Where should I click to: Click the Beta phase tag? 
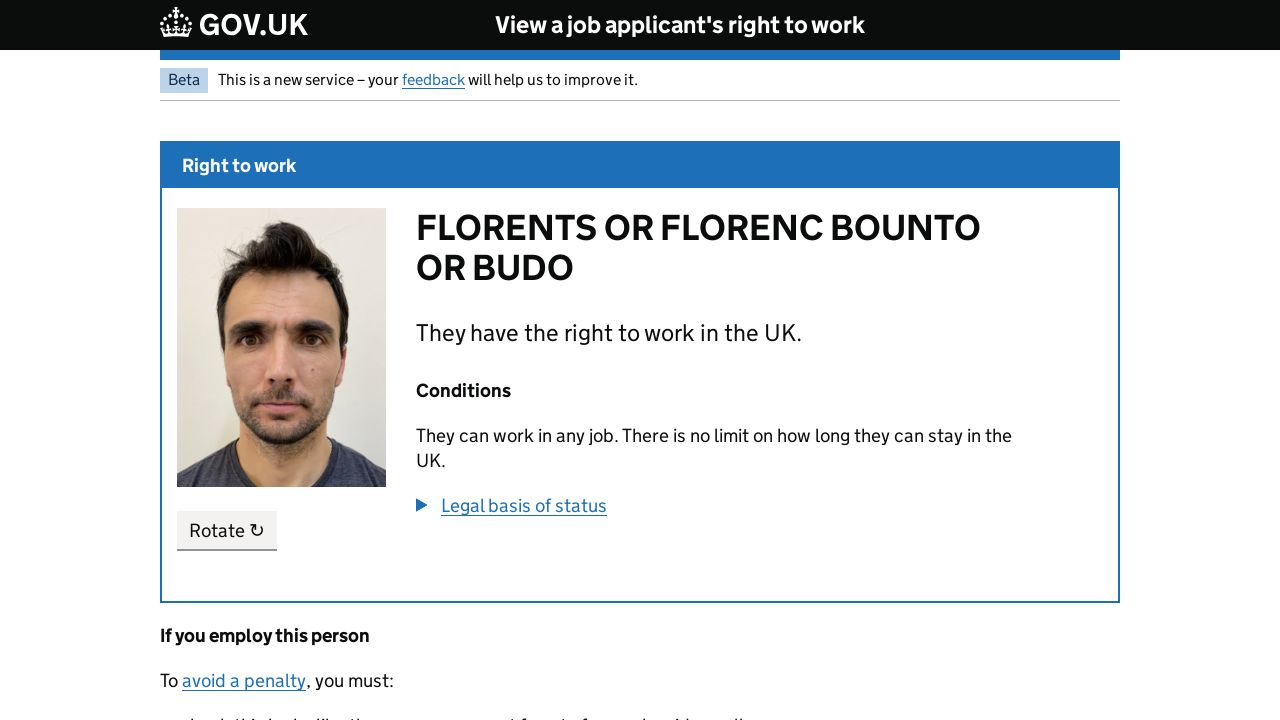[x=184, y=80]
